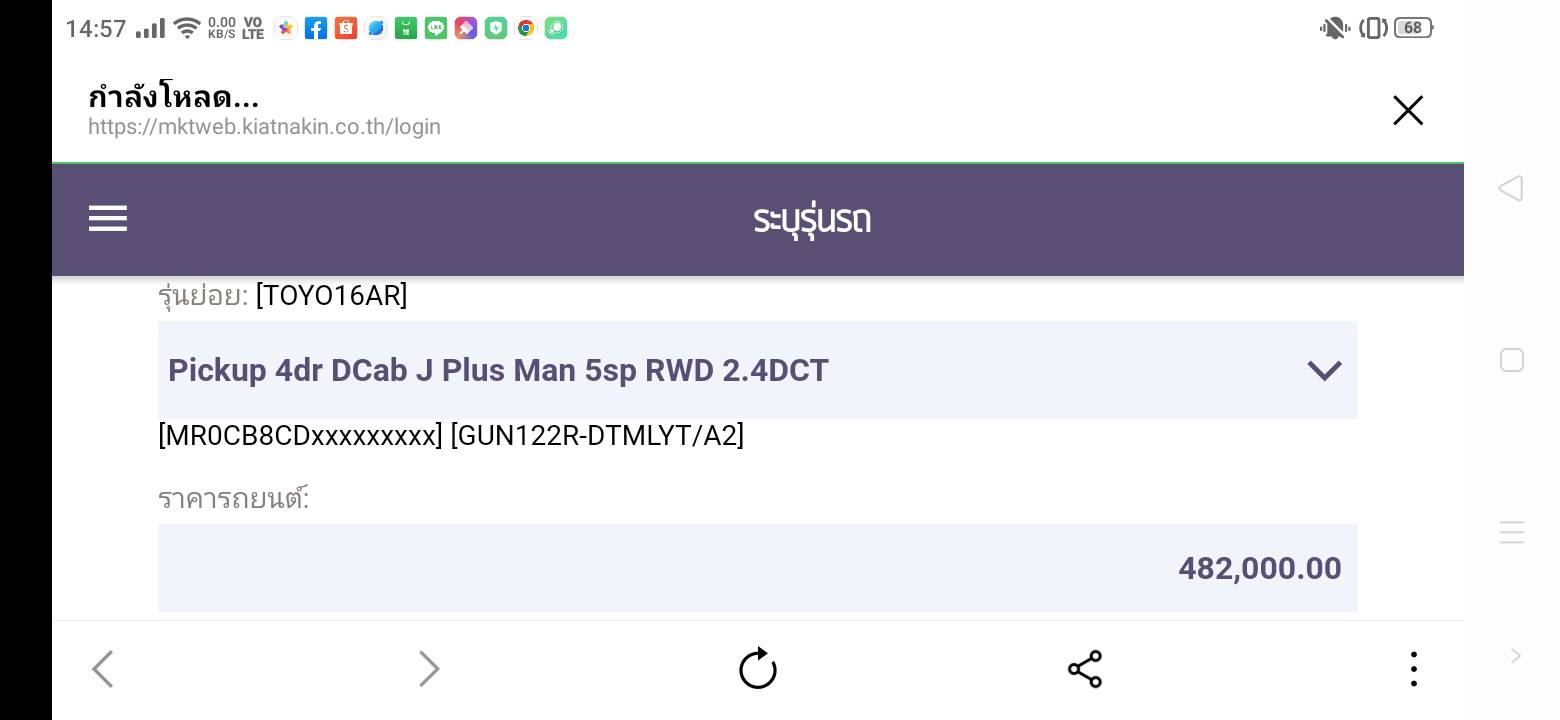Tap the share icon
The height and width of the screenshot is (720, 1560).
1084,668
